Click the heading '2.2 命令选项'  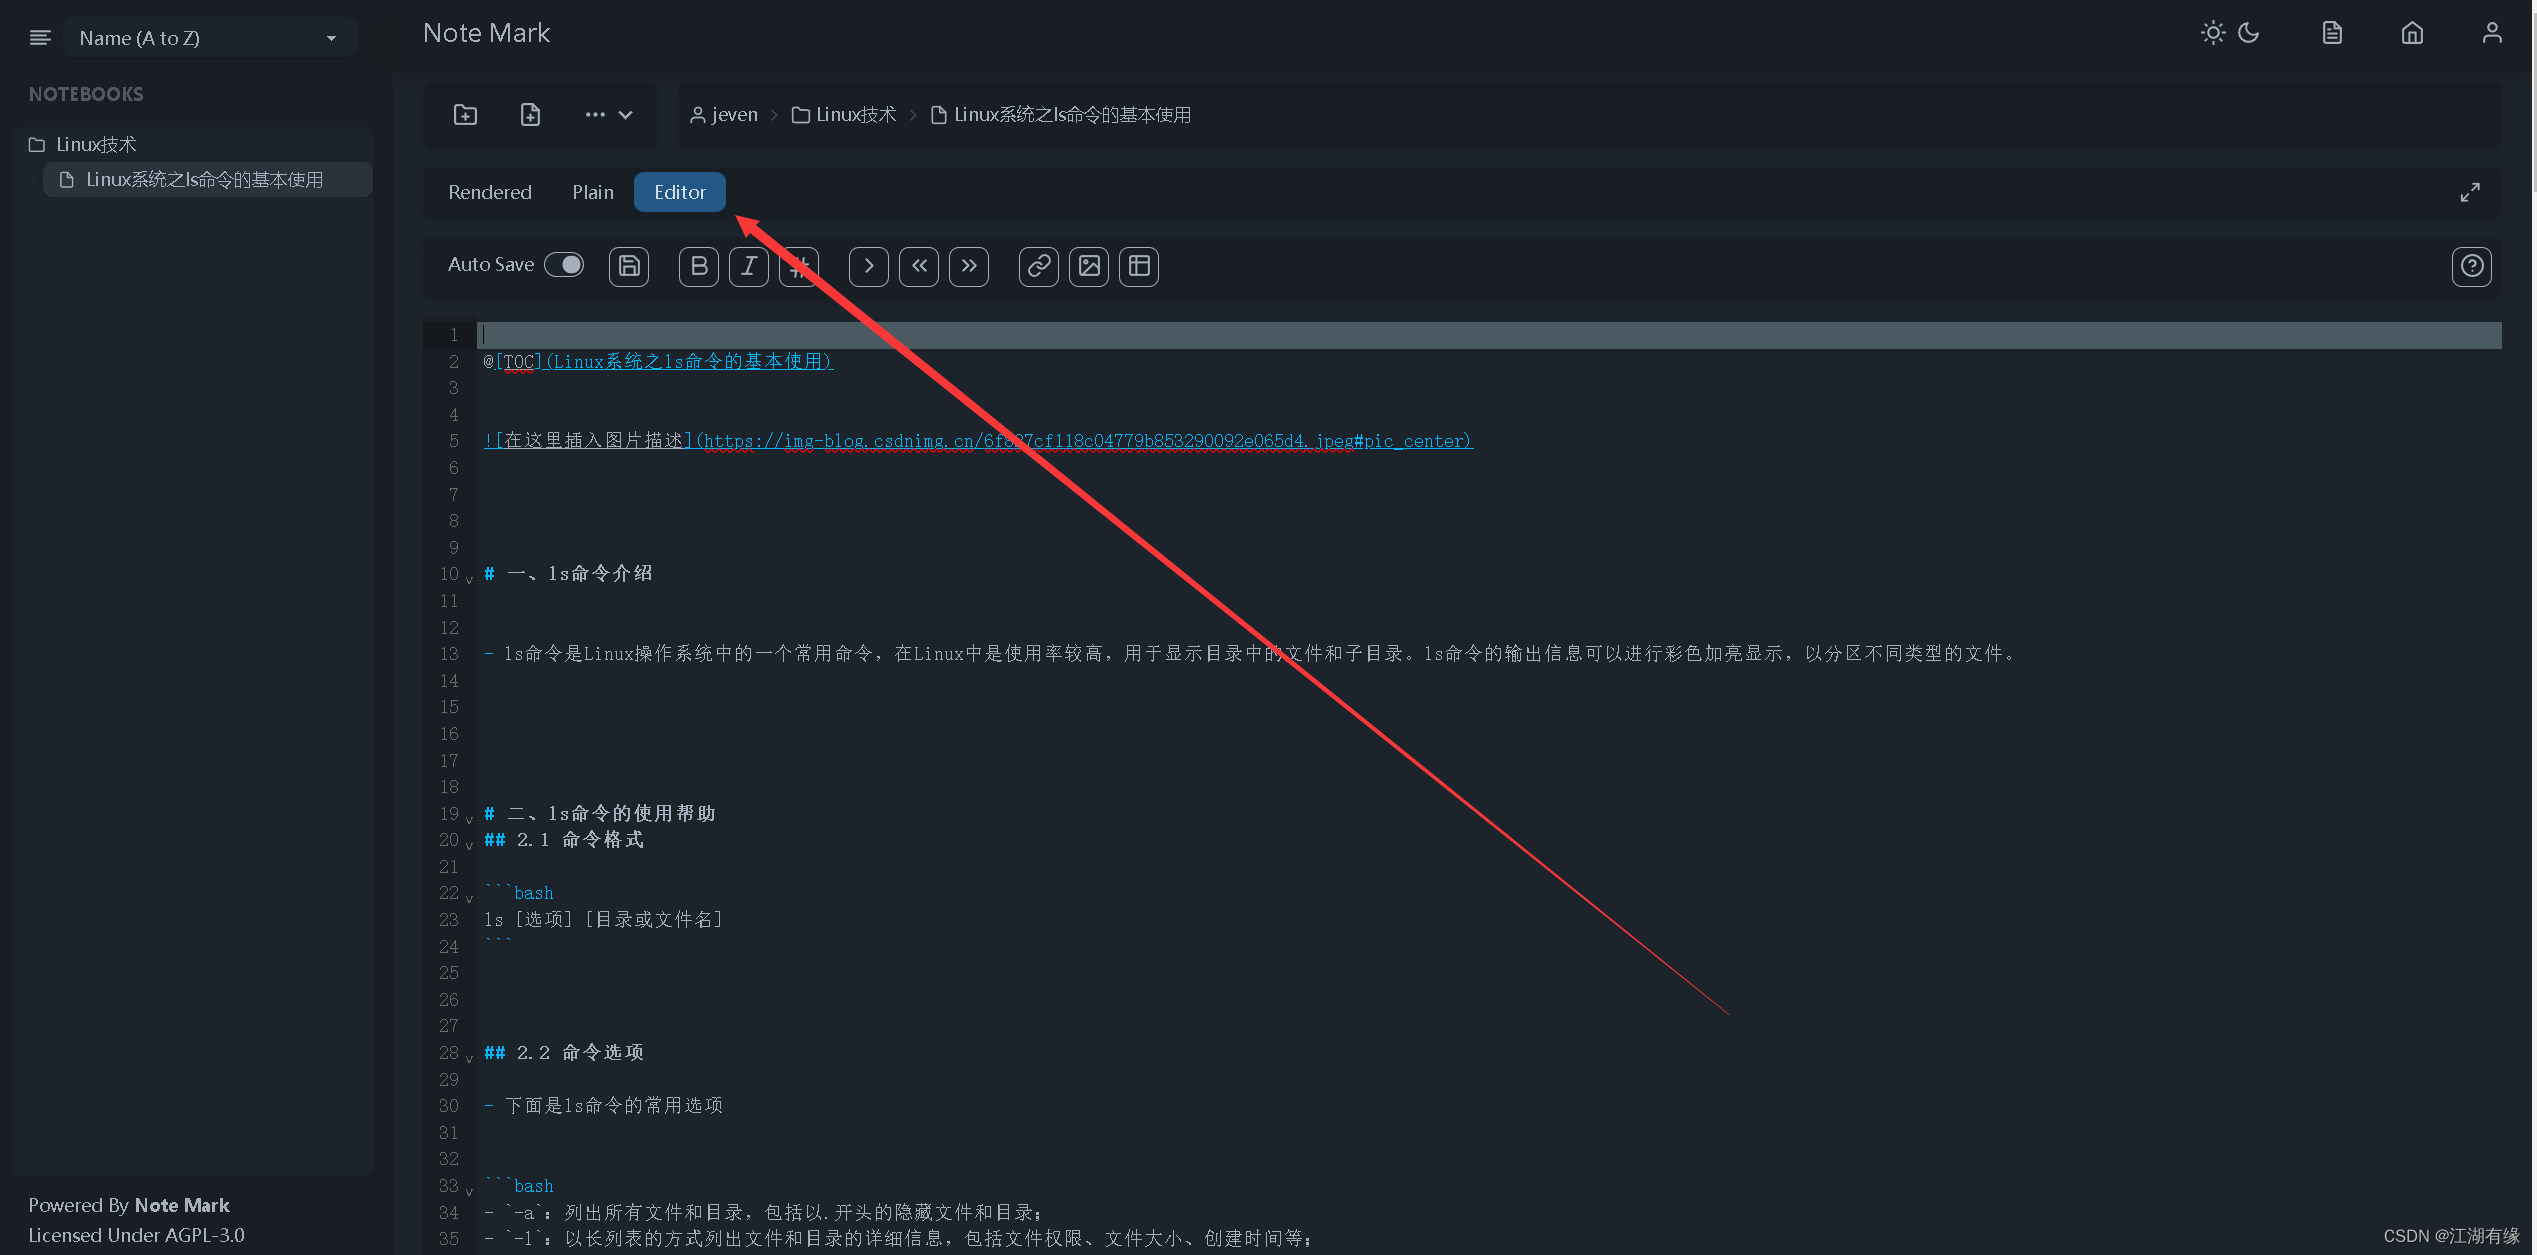[580, 1053]
